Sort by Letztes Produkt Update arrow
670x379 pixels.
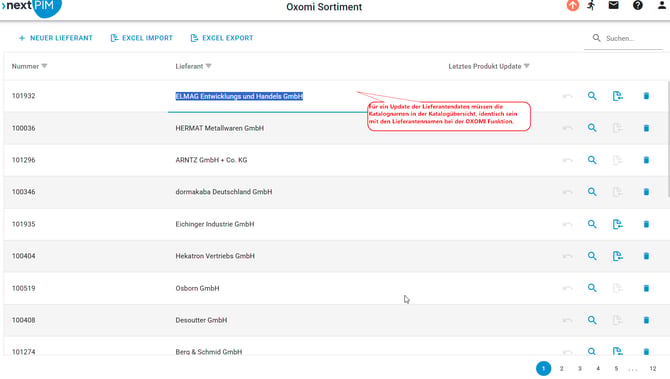(526, 66)
